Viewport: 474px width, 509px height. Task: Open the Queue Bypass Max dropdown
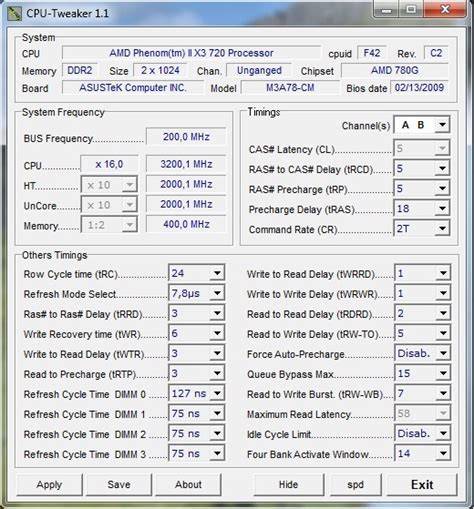(x=422, y=373)
